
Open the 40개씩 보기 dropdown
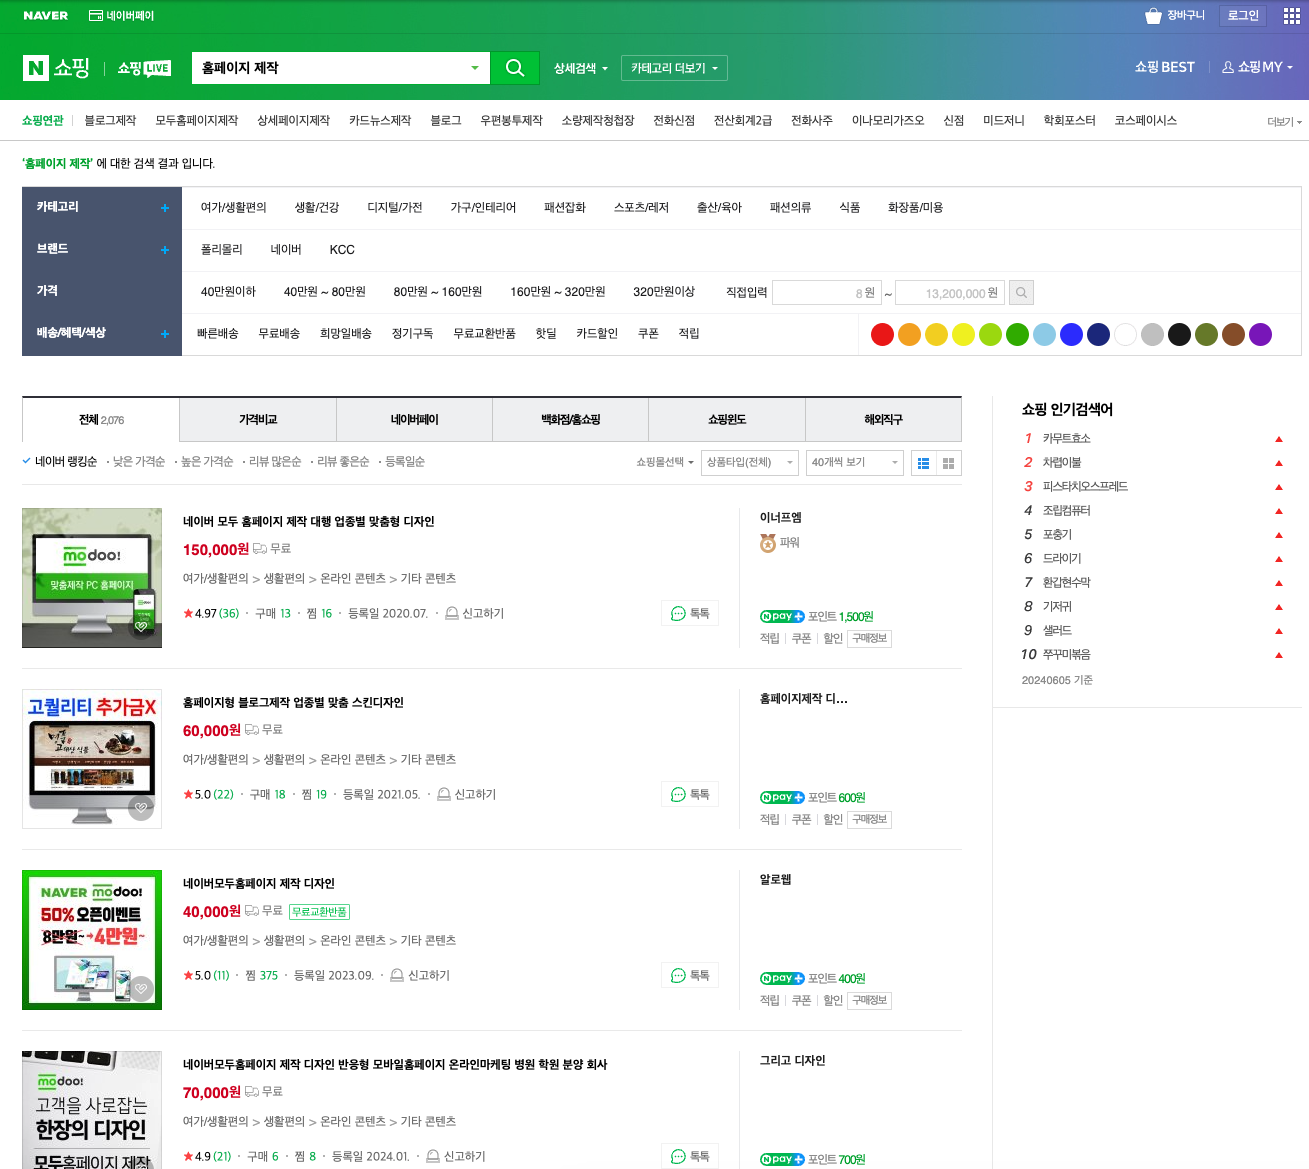point(855,463)
